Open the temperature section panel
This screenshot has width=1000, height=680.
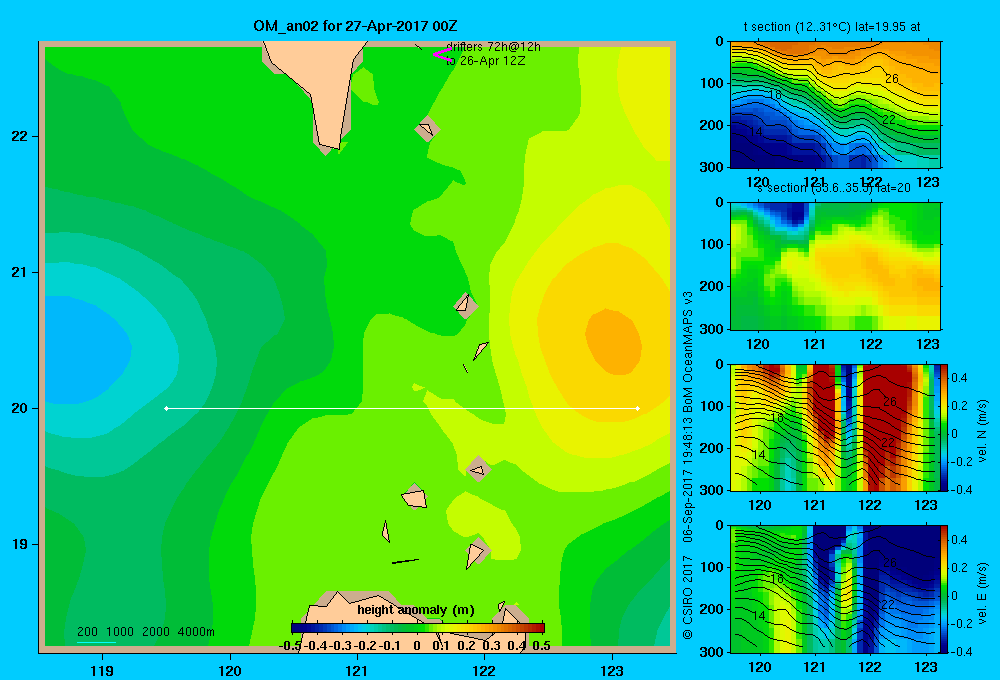835,105
